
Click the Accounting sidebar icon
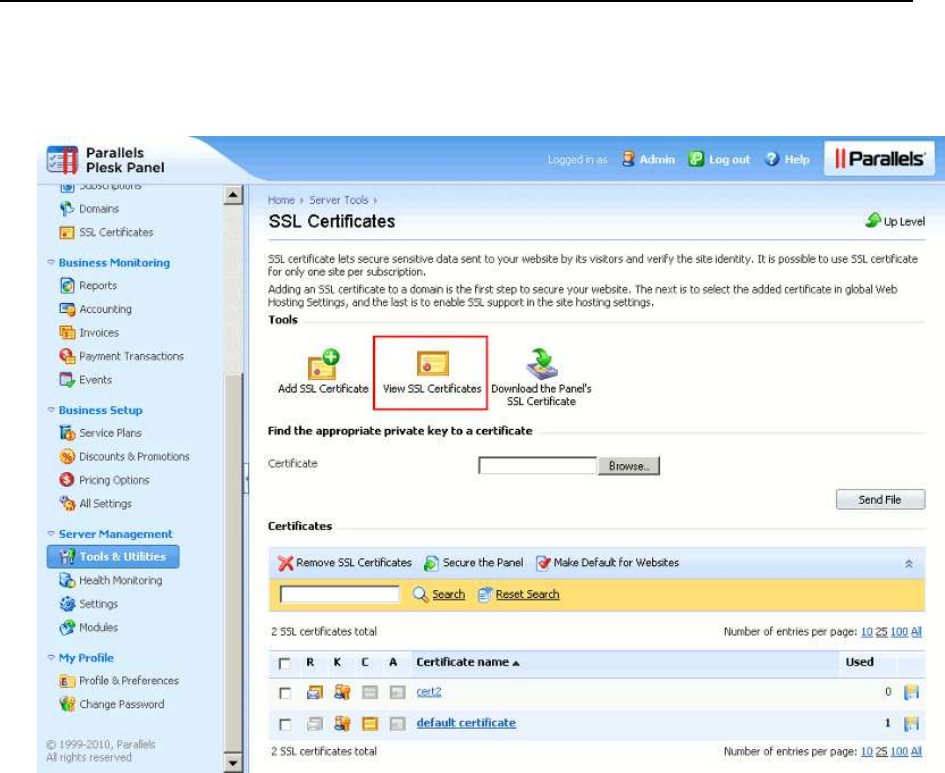(x=67, y=309)
